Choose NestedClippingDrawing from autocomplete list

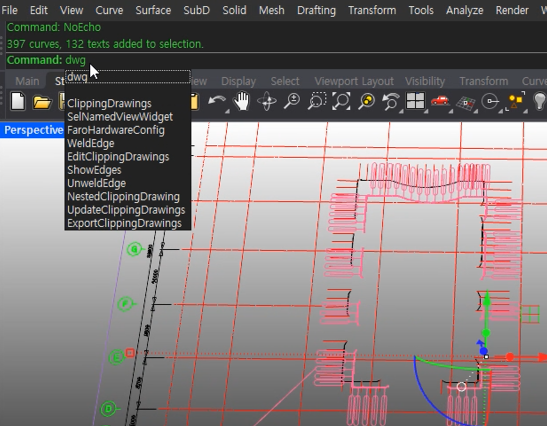pyautogui.click(x=123, y=196)
